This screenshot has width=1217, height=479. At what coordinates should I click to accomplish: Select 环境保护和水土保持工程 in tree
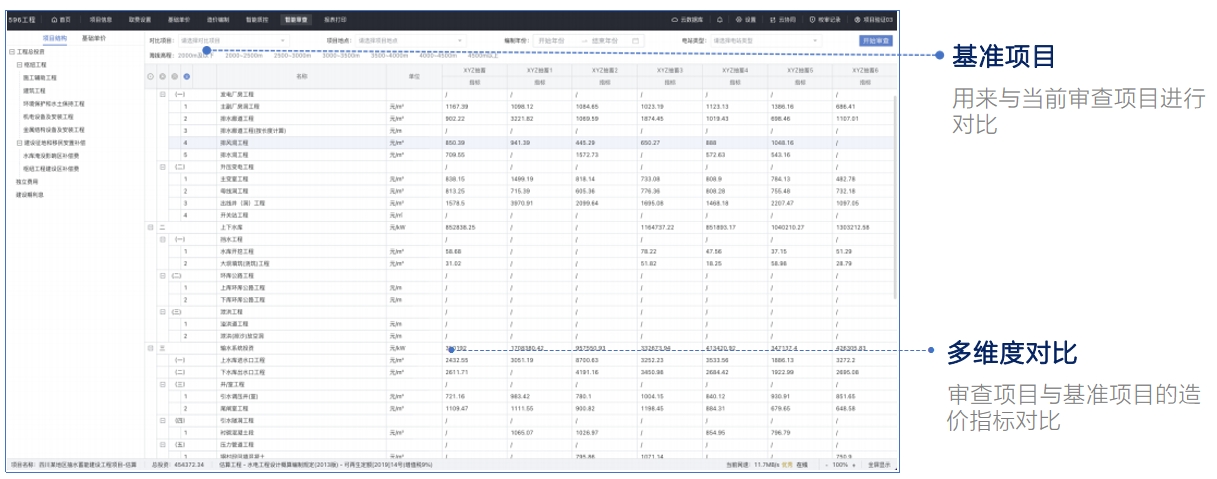(x=53, y=103)
